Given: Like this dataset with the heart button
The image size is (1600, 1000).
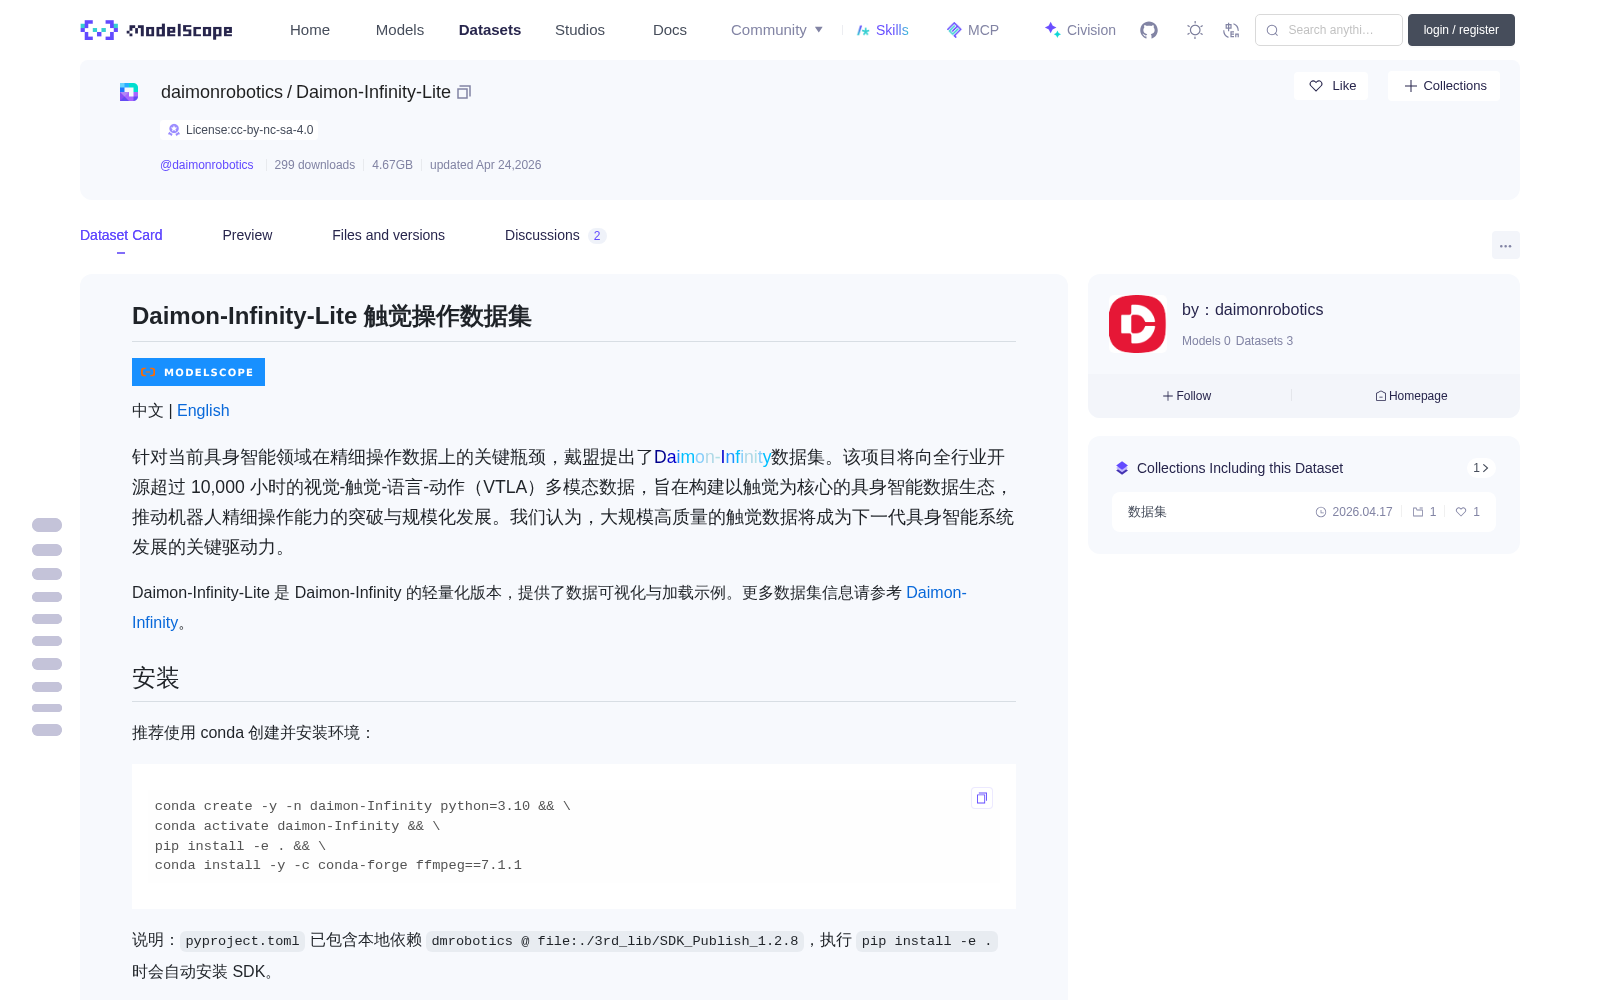Looking at the screenshot, I should (x=1331, y=86).
